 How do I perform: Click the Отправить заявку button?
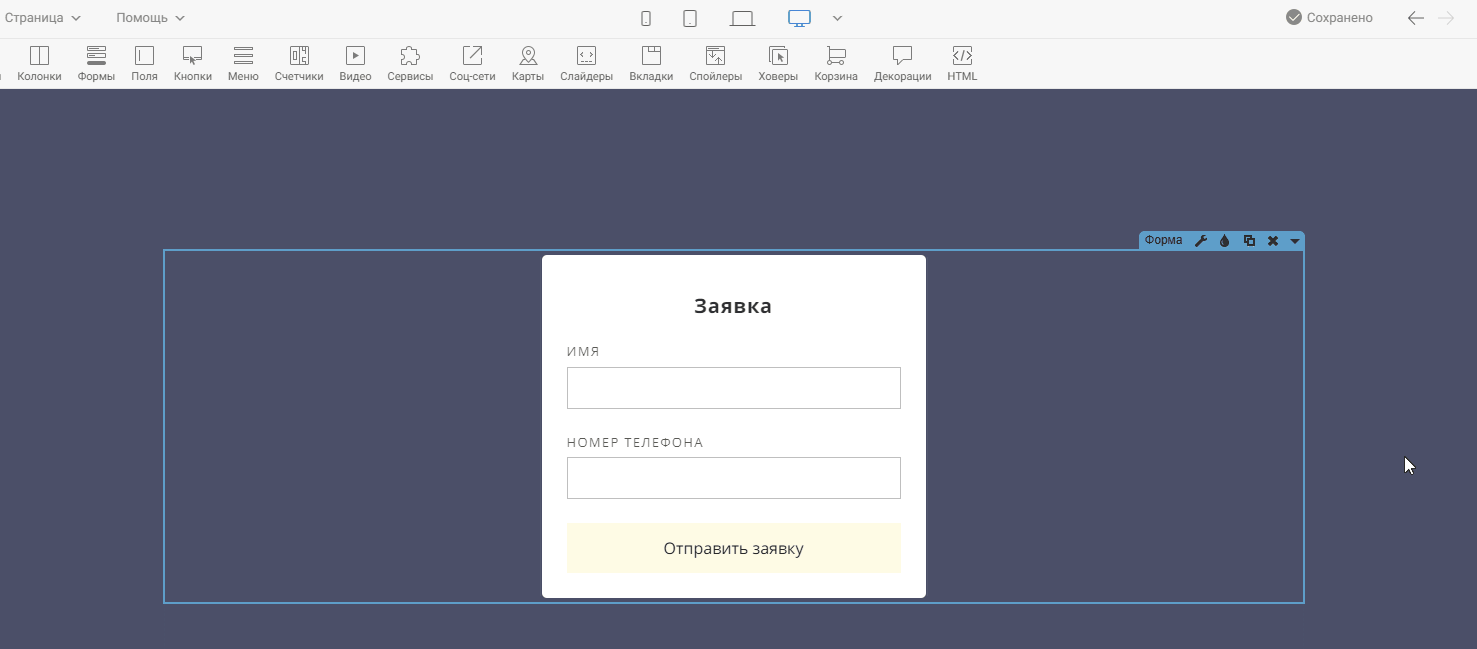pos(733,548)
